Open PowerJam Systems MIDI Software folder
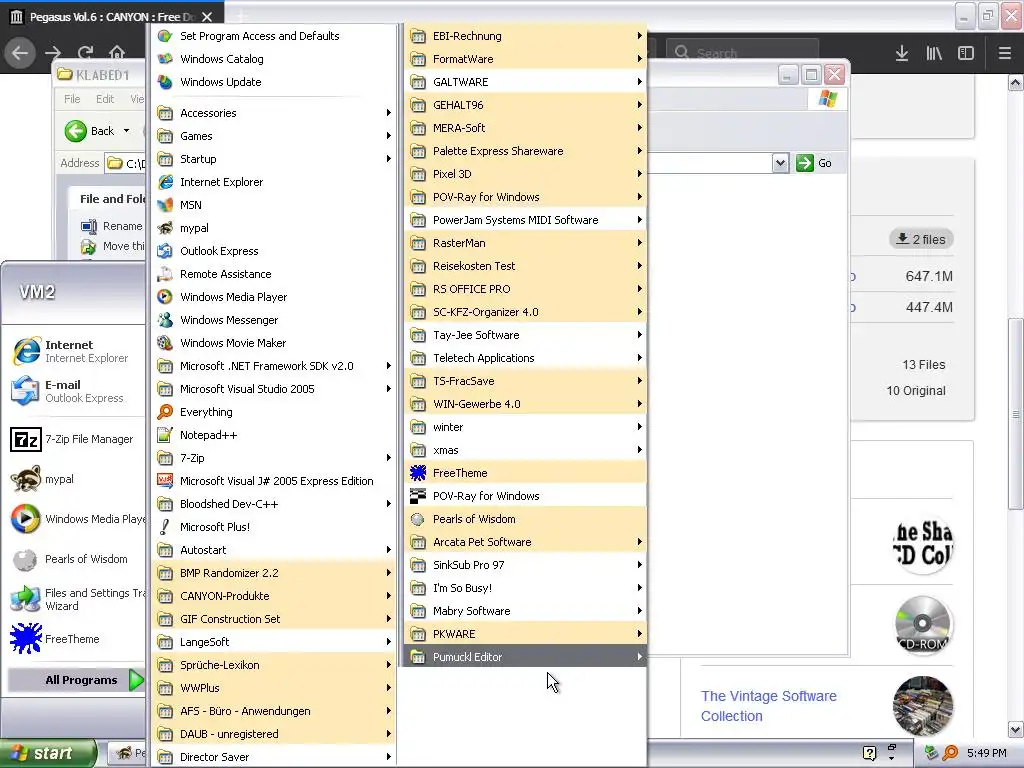The width and height of the screenshot is (1024, 768). [x=526, y=220]
